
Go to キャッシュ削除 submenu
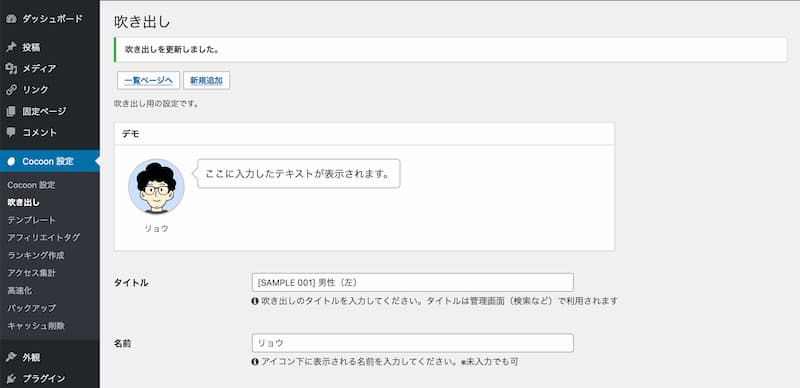click(x=36, y=326)
